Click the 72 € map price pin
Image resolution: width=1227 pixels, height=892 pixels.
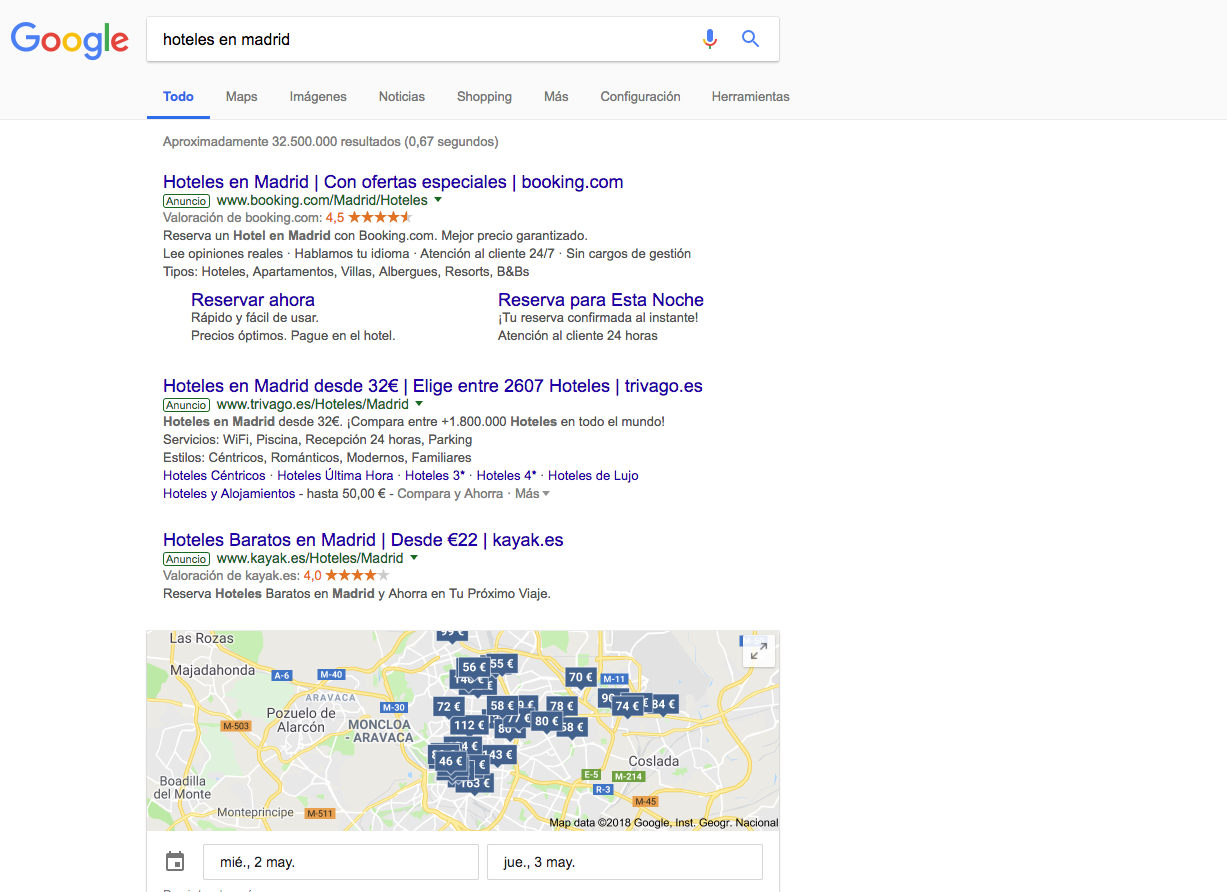point(448,706)
